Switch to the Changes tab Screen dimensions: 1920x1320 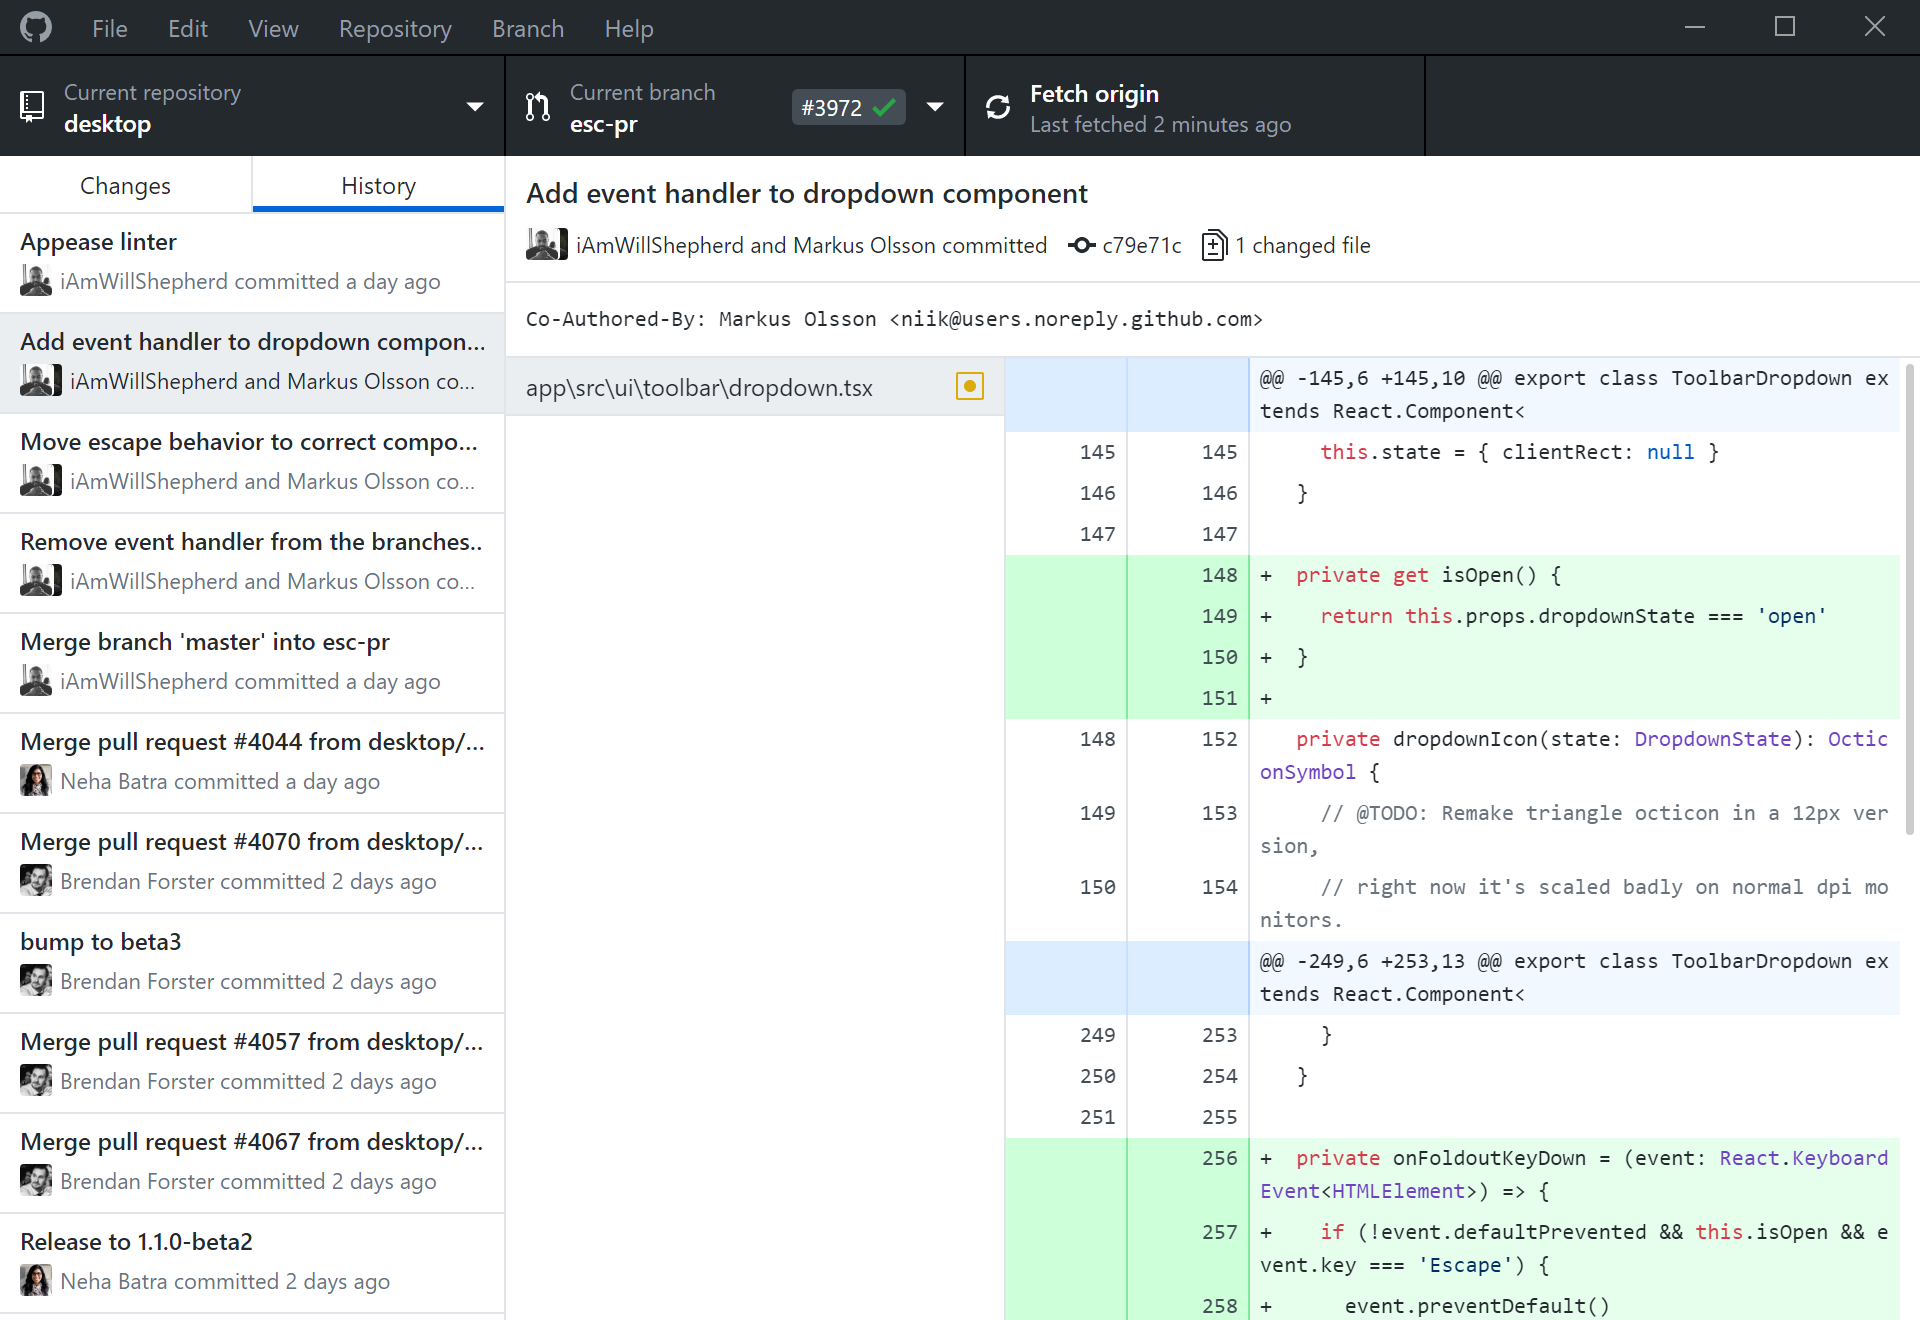pyautogui.click(x=125, y=185)
